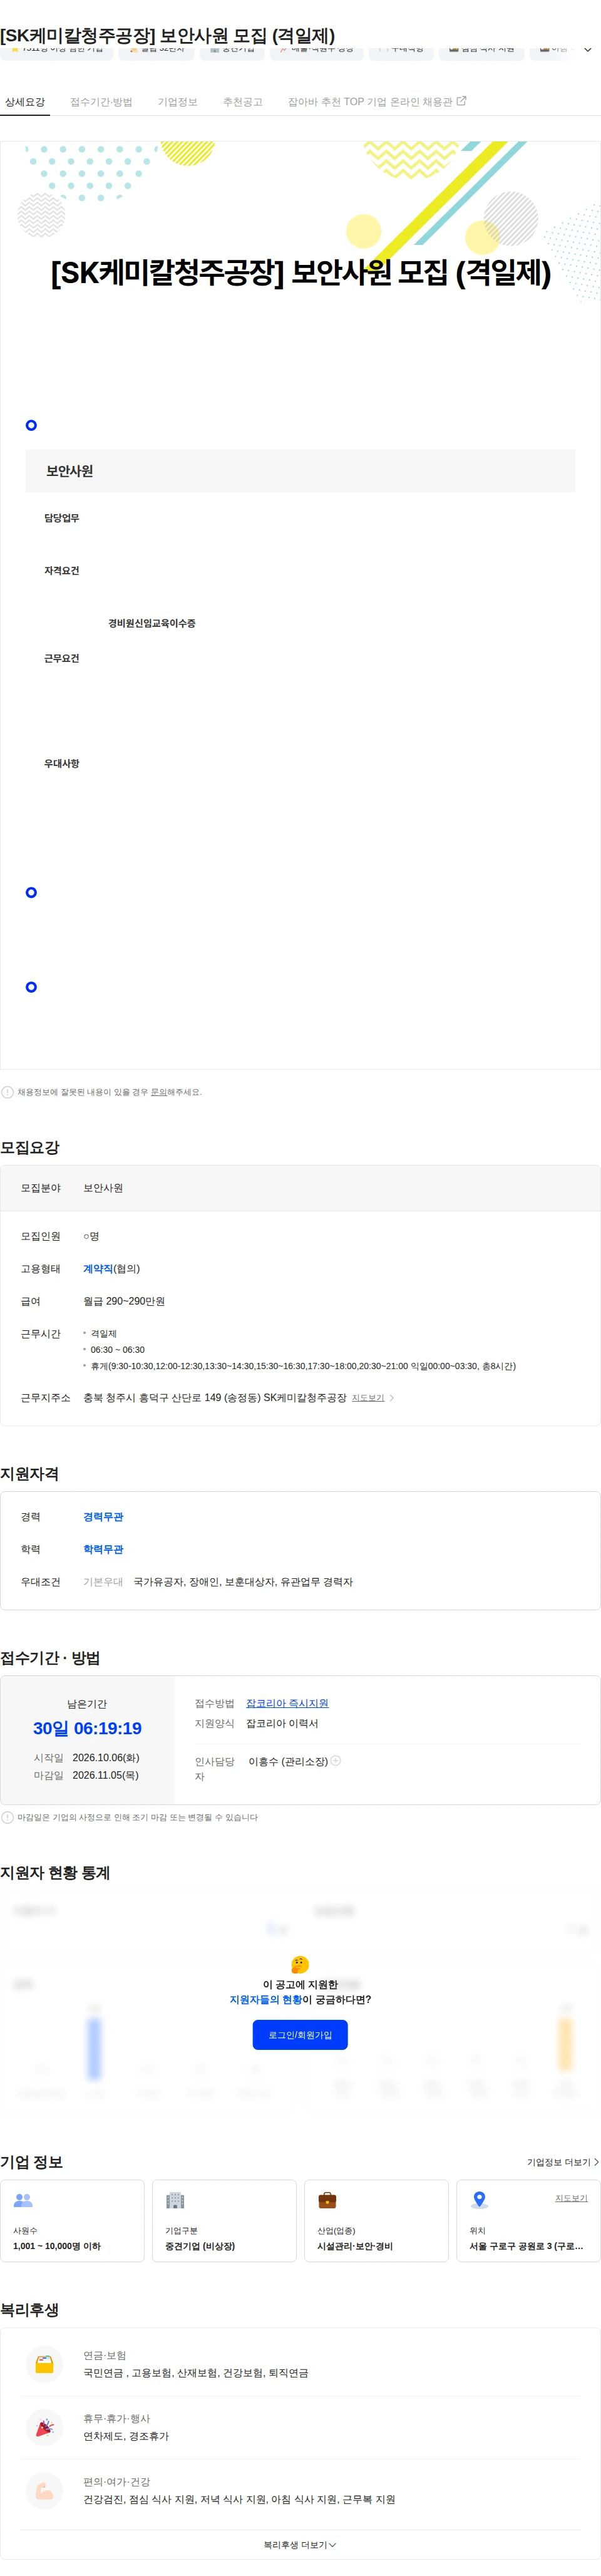Expand 복리후생 더보기
The height and width of the screenshot is (2576, 601).
pos(300,2545)
